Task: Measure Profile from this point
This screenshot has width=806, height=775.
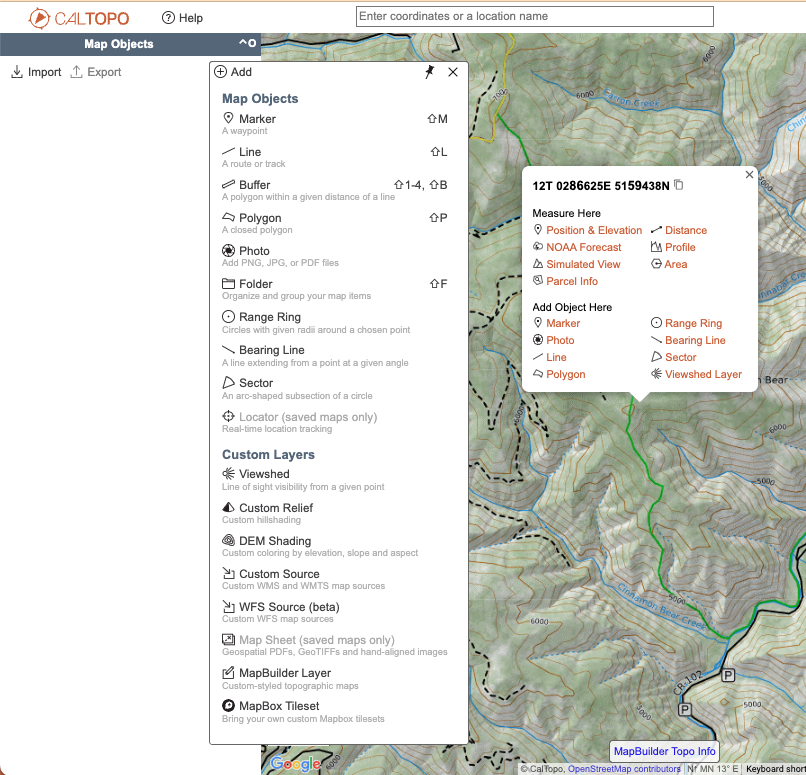Action: [x=680, y=247]
